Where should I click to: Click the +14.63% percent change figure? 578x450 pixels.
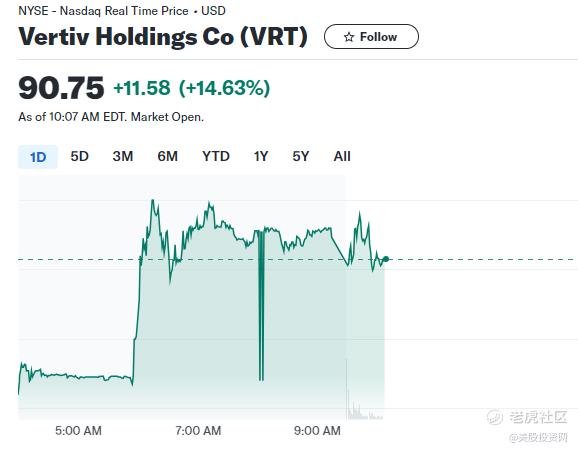[x=224, y=88]
